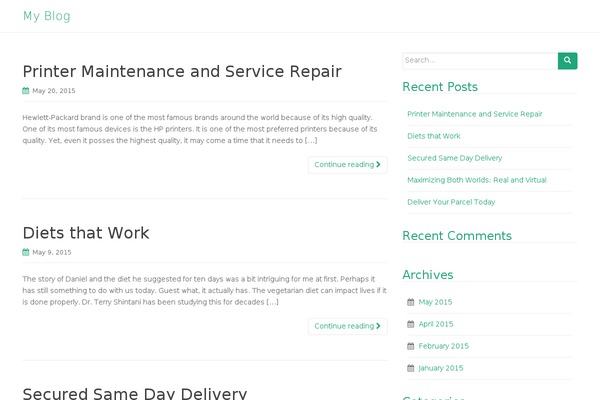Click the Daniel diet story excerpt paragraph
Viewport: 600px width, 400px height.
pos(204,291)
